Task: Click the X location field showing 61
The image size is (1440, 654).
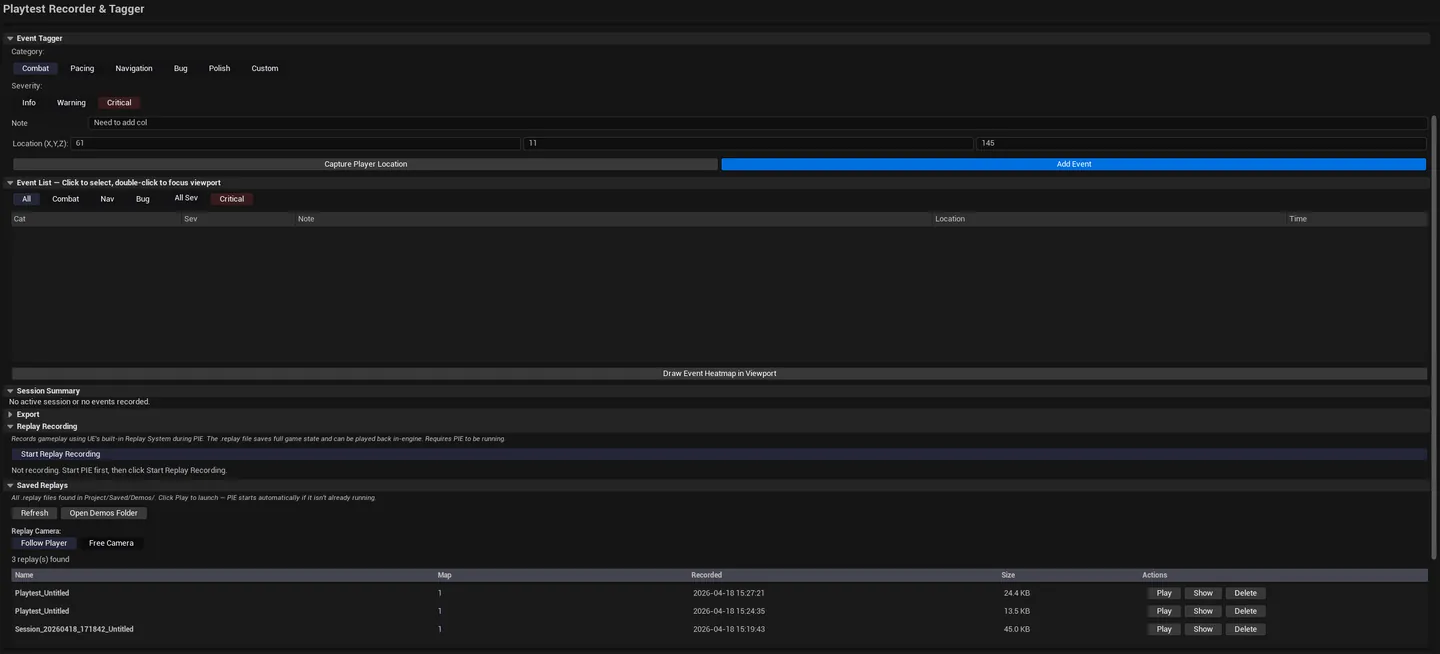Action: (x=296, y=143)
